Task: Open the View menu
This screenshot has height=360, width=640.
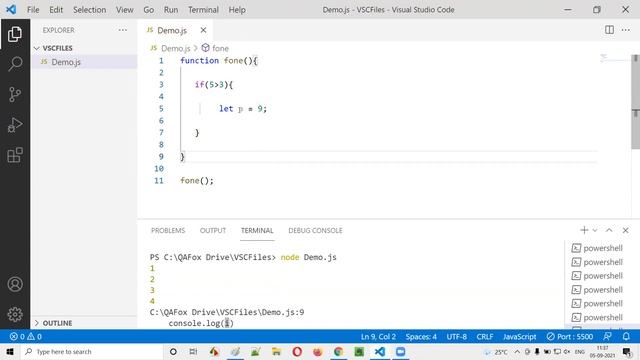Action: 124,9
